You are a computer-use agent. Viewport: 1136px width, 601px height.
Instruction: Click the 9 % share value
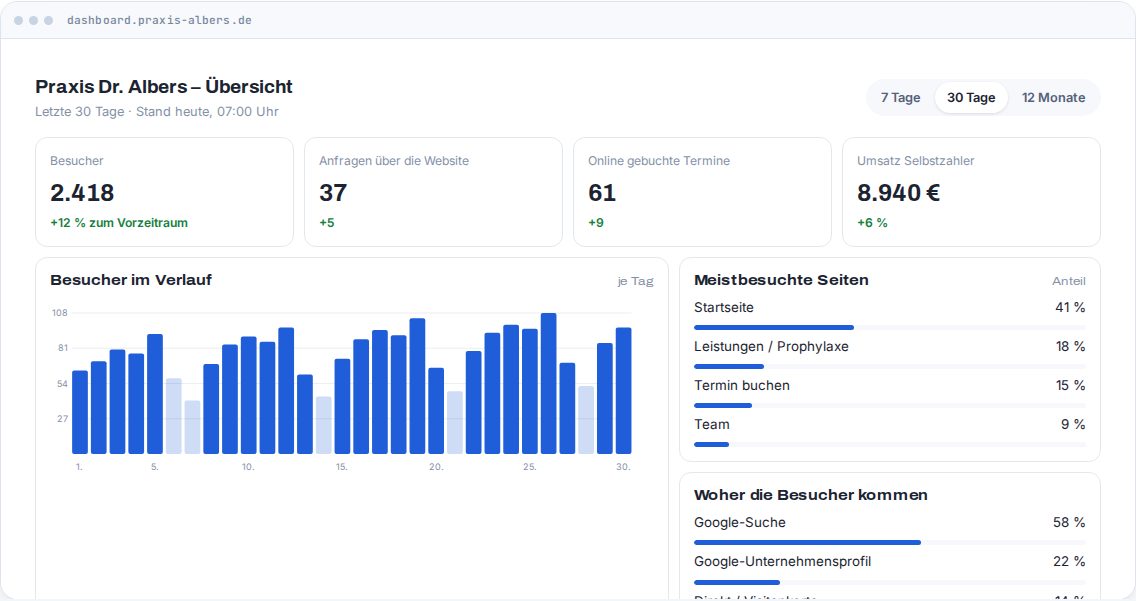coord(1073,424)
